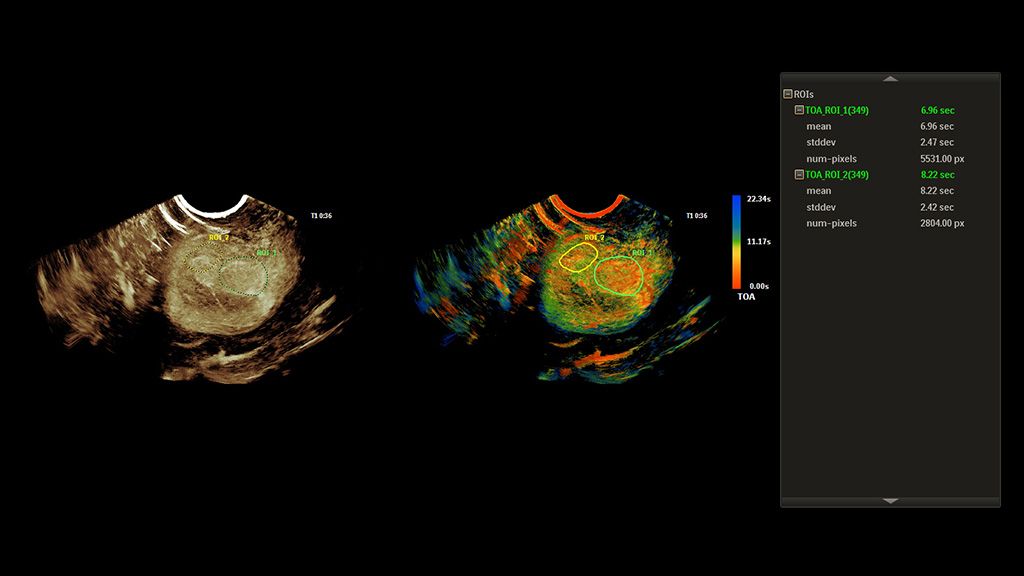
Task: Collapse the TOA_ROI_2(349) node
Action: tap(799, 174)
